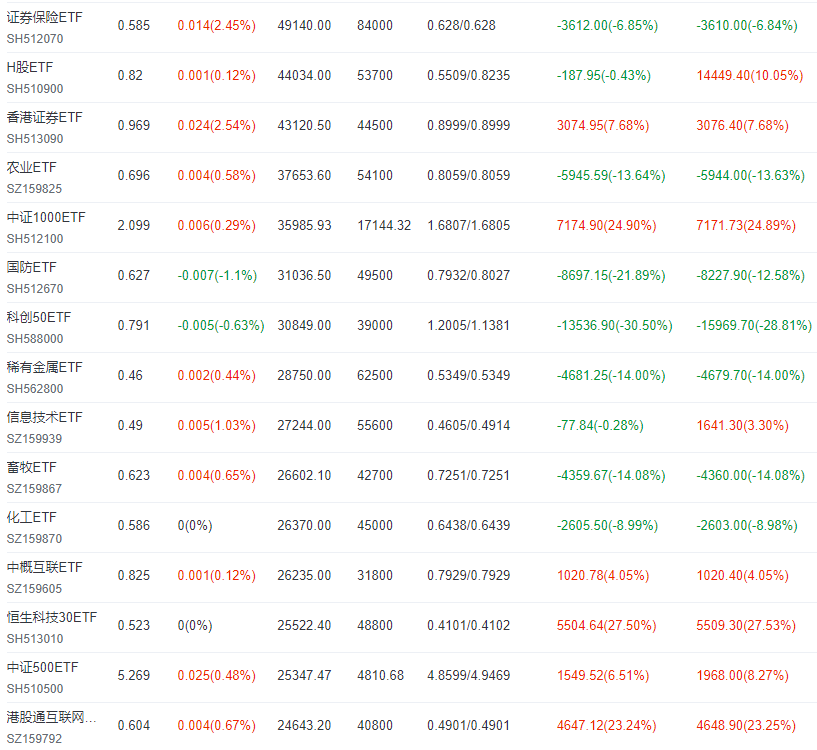Screen dimensions: 817x750
Task: Click profit value 1968.00(8.27%)
Action: 742,676
